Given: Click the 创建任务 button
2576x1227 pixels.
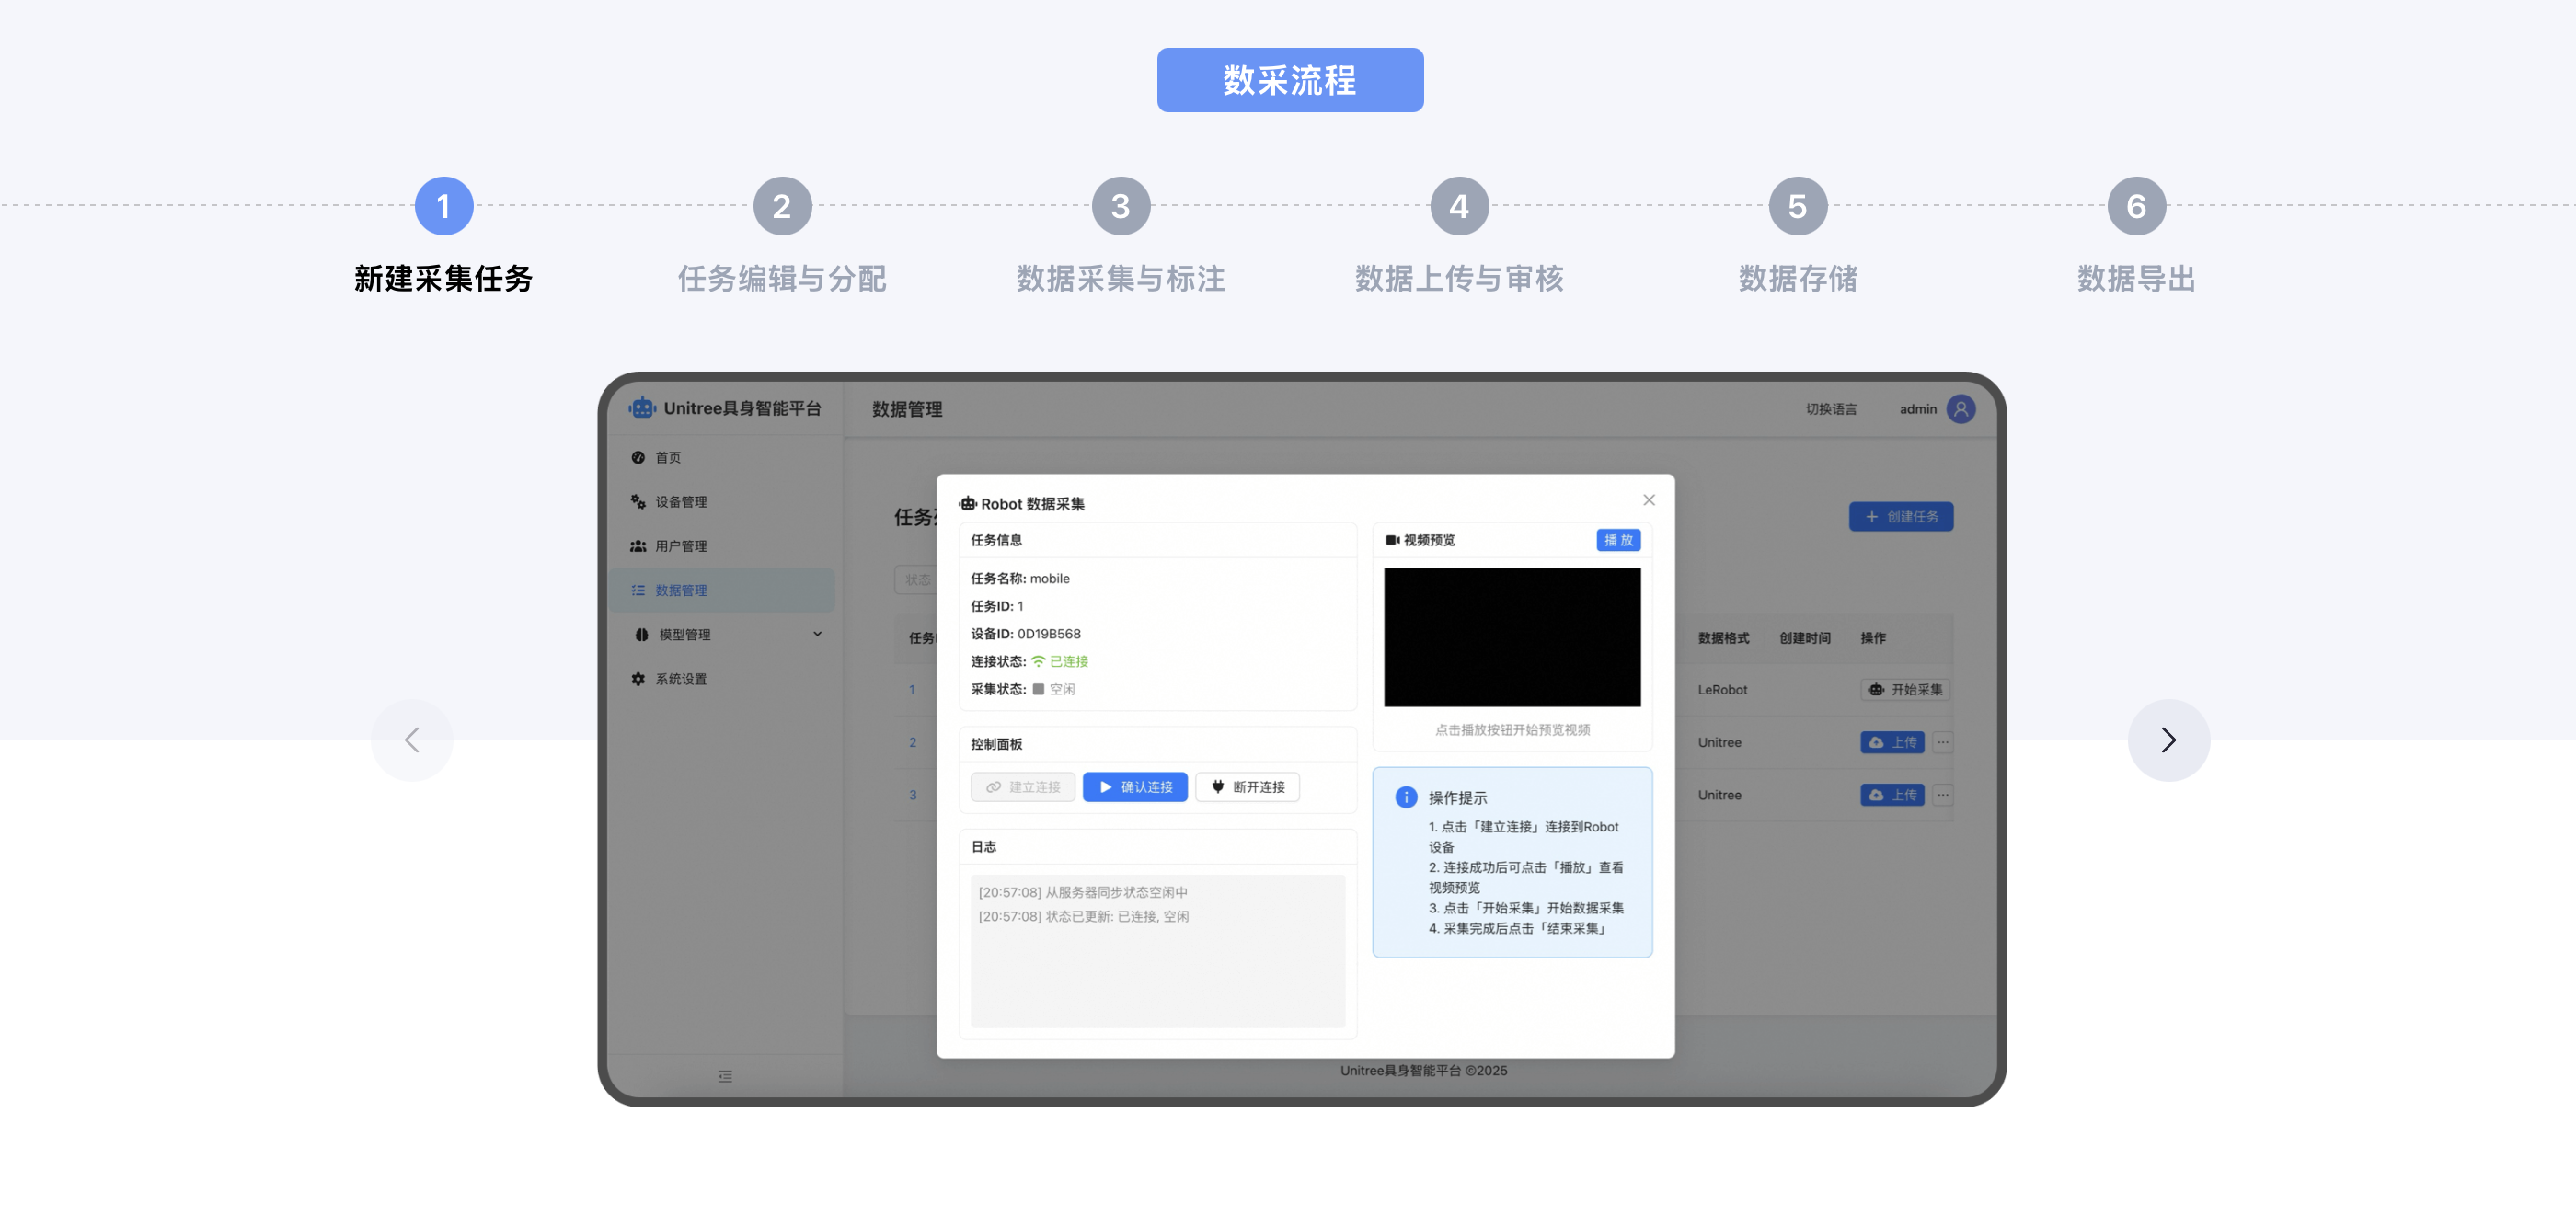Looking at the screenshot, I should coord(1900,516).
